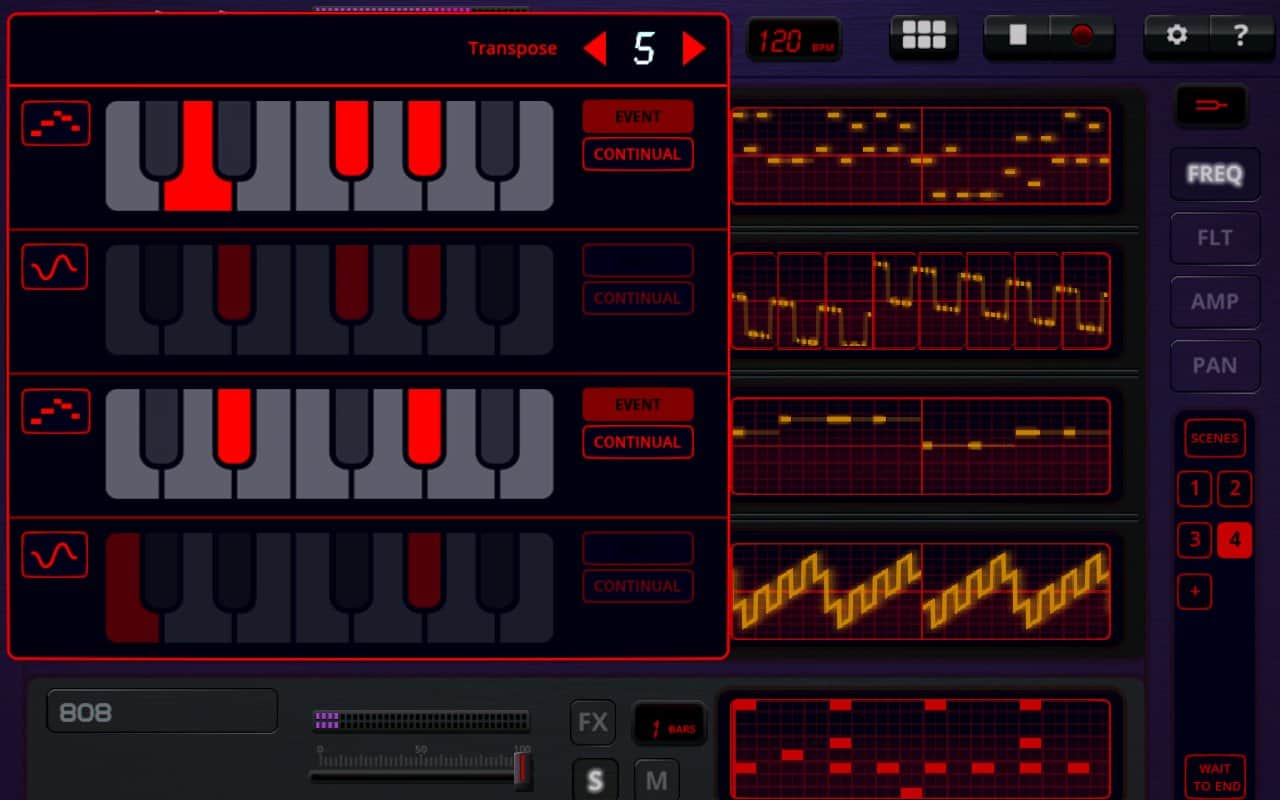Click the volume slider handle at 100
The width and height of the screenshot is (1280, 800).
point(522,770)
